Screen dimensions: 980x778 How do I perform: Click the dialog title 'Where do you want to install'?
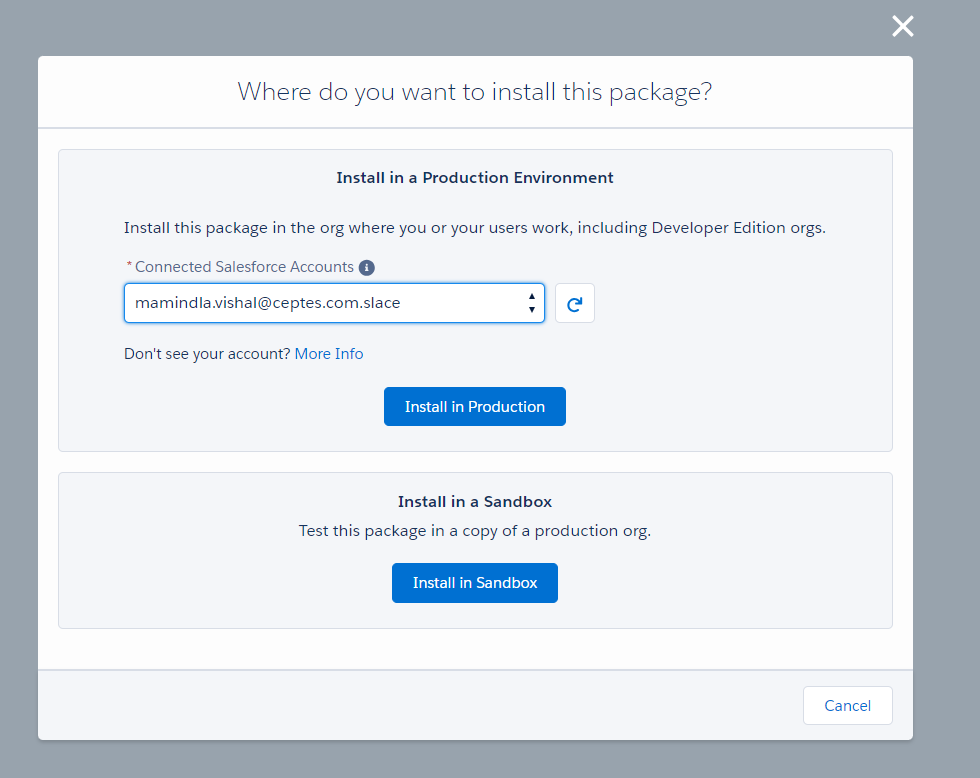pyautogui.click(x=474, y=92)
